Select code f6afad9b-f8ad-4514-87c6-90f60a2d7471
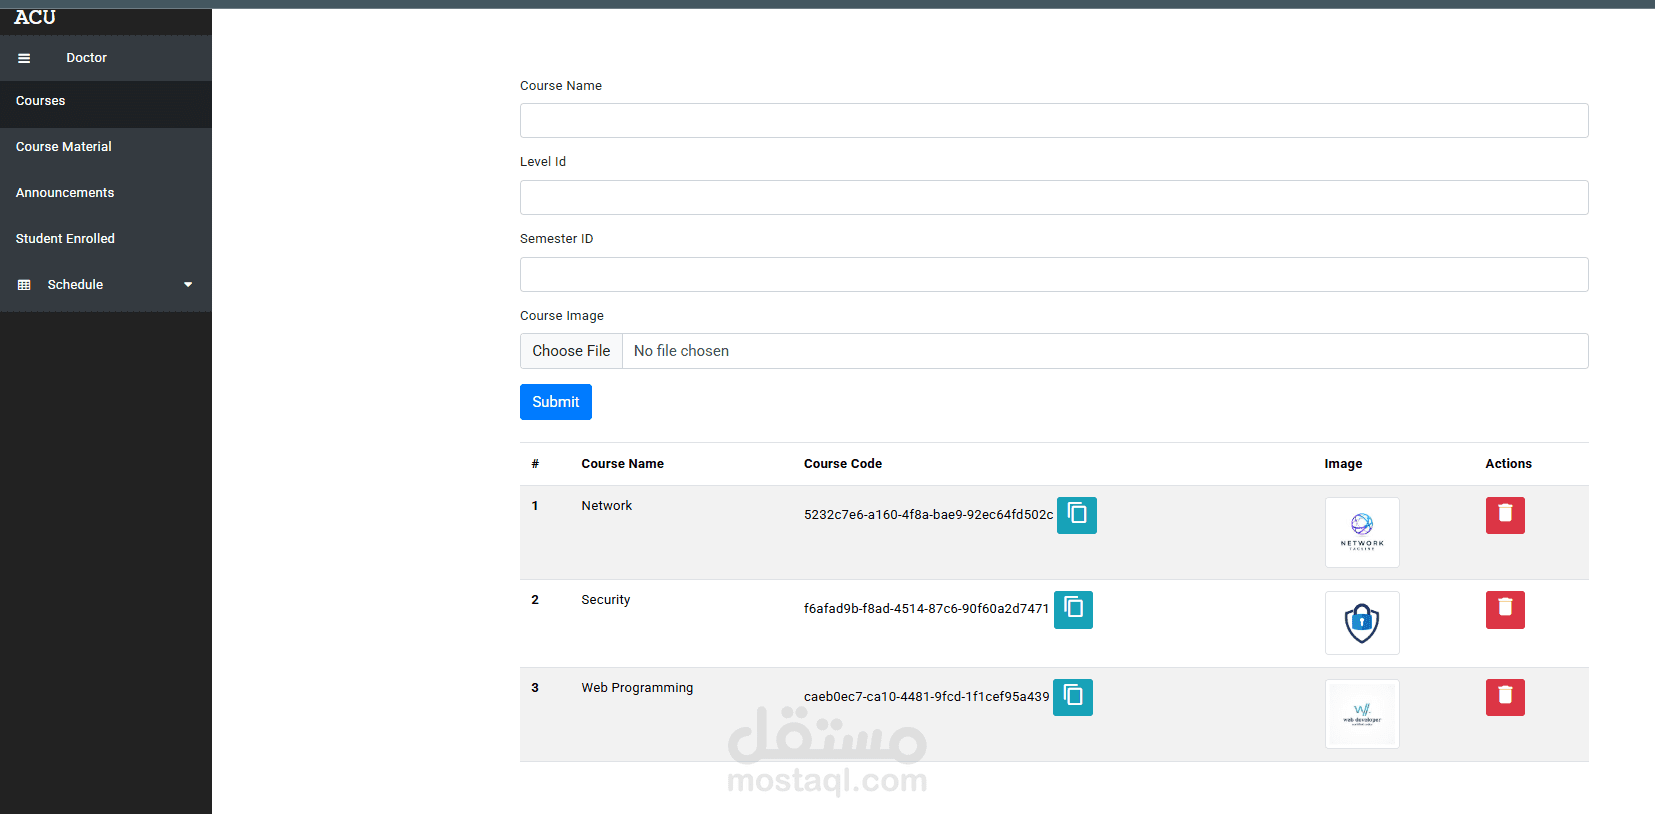 tap(926, 609)
